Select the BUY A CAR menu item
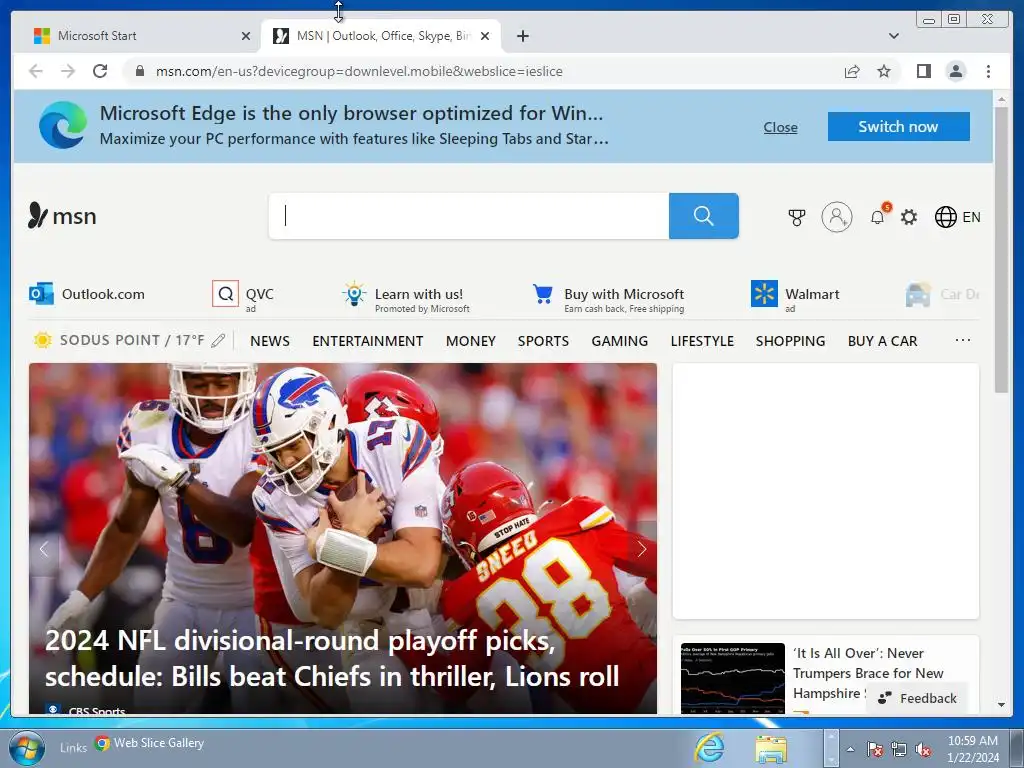Image resolution: width=1024 pixels, height=768 pixels. click(x=882, y=341)
